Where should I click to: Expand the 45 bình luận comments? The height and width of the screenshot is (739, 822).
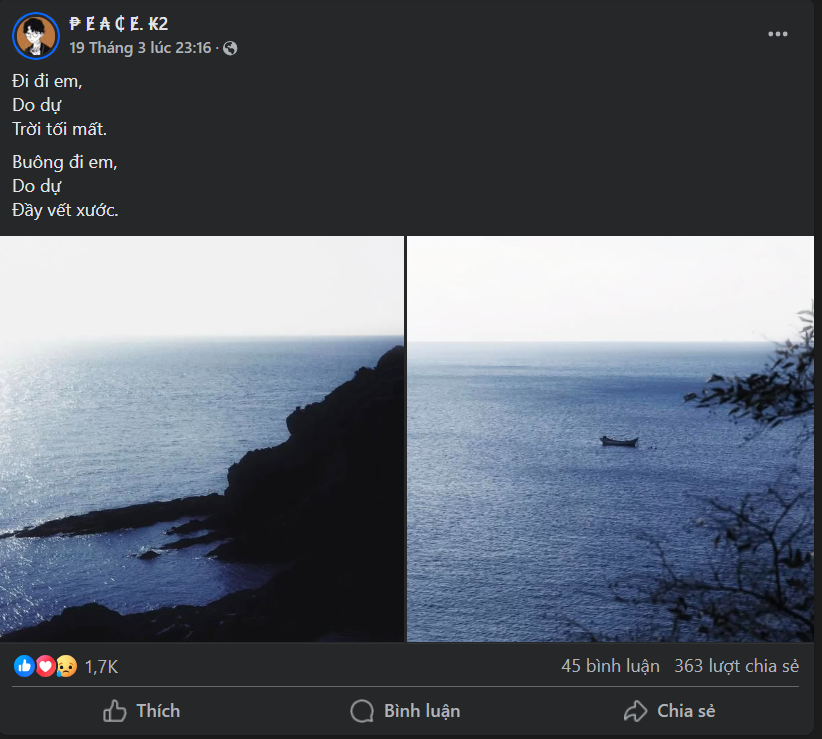tap(610, 666)
